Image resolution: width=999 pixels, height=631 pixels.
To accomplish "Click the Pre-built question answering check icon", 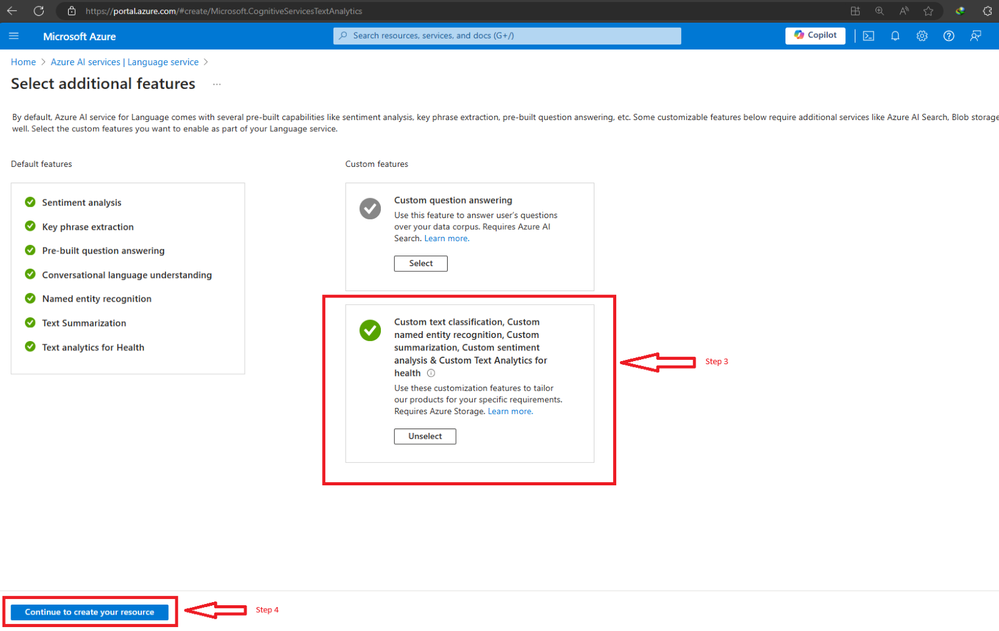I will pos(30,250).
